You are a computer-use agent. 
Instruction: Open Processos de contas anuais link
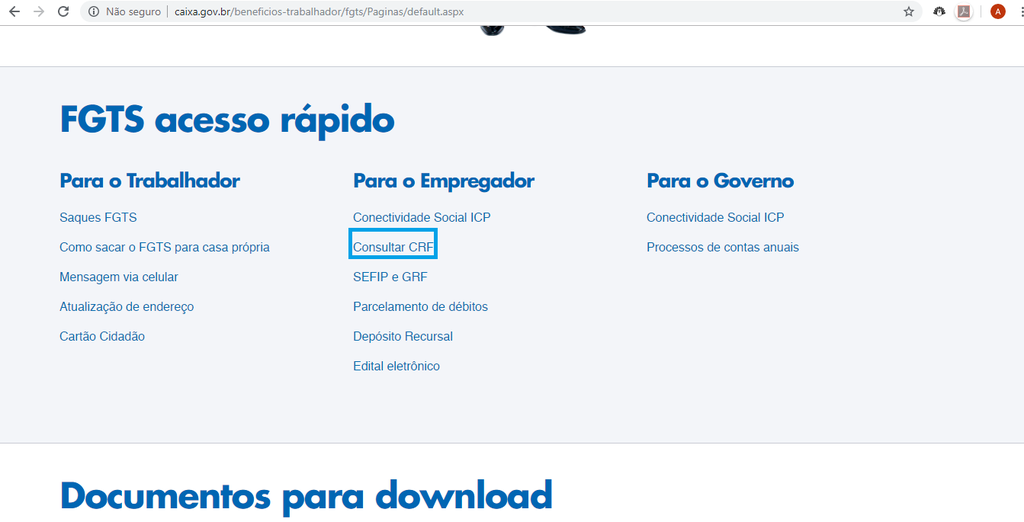click(x=723, y=248)
